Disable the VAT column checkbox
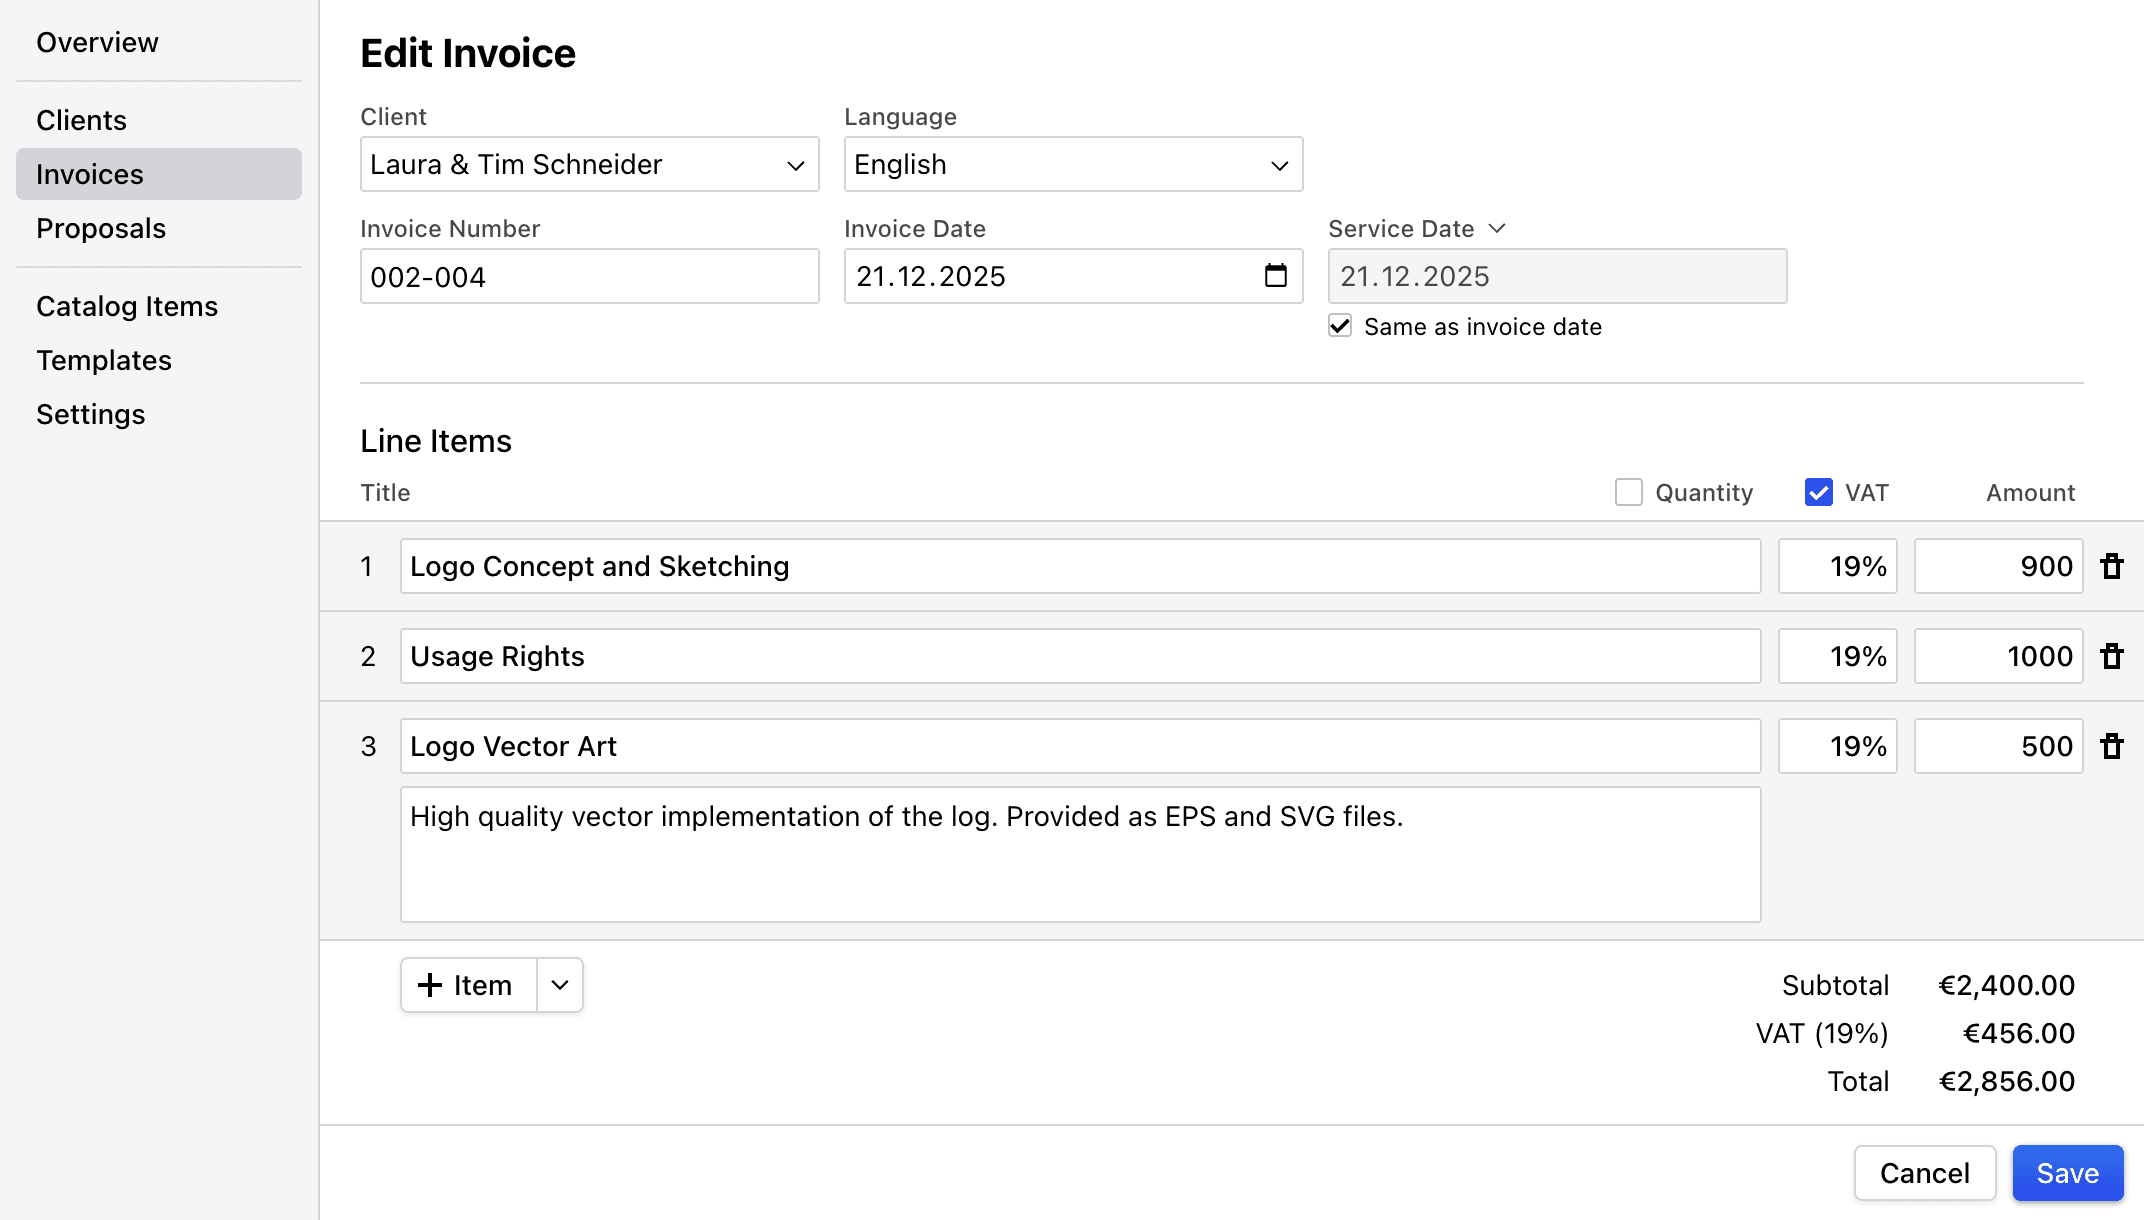2144x1220 pixels. (1818, 492)
